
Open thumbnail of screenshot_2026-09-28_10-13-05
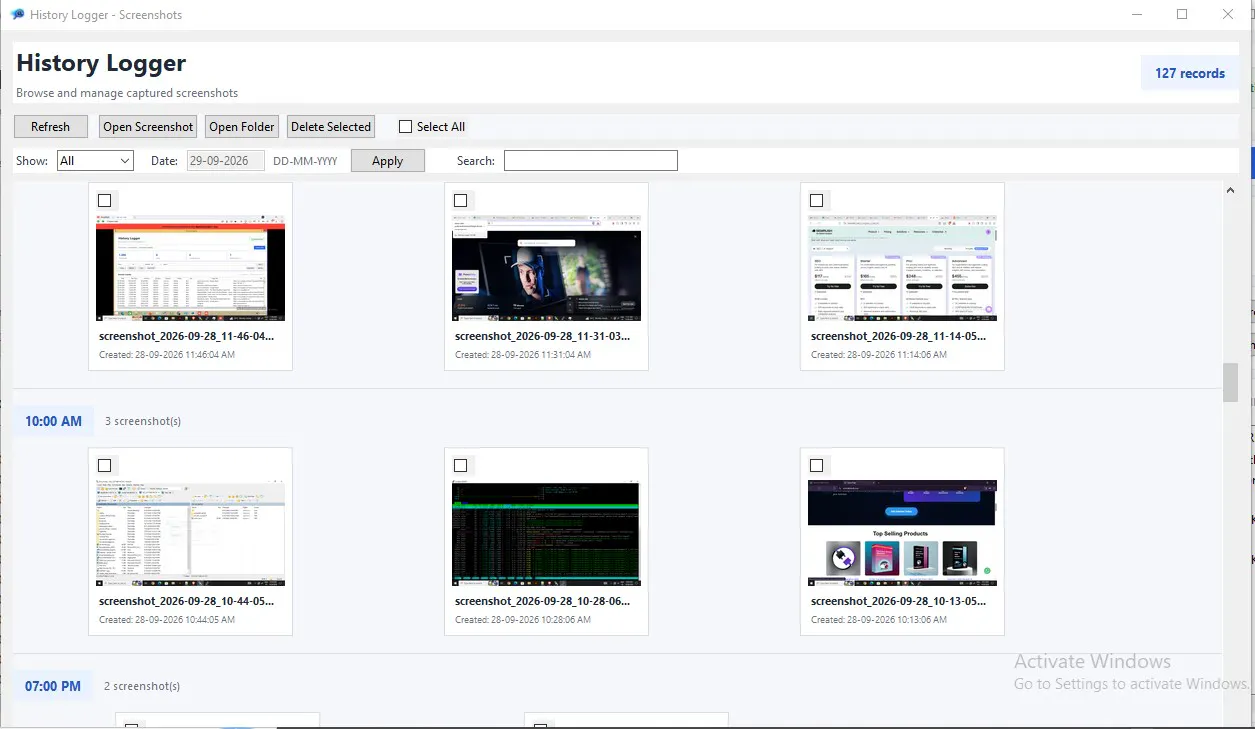pyautogui.click(x=902, y=532)
